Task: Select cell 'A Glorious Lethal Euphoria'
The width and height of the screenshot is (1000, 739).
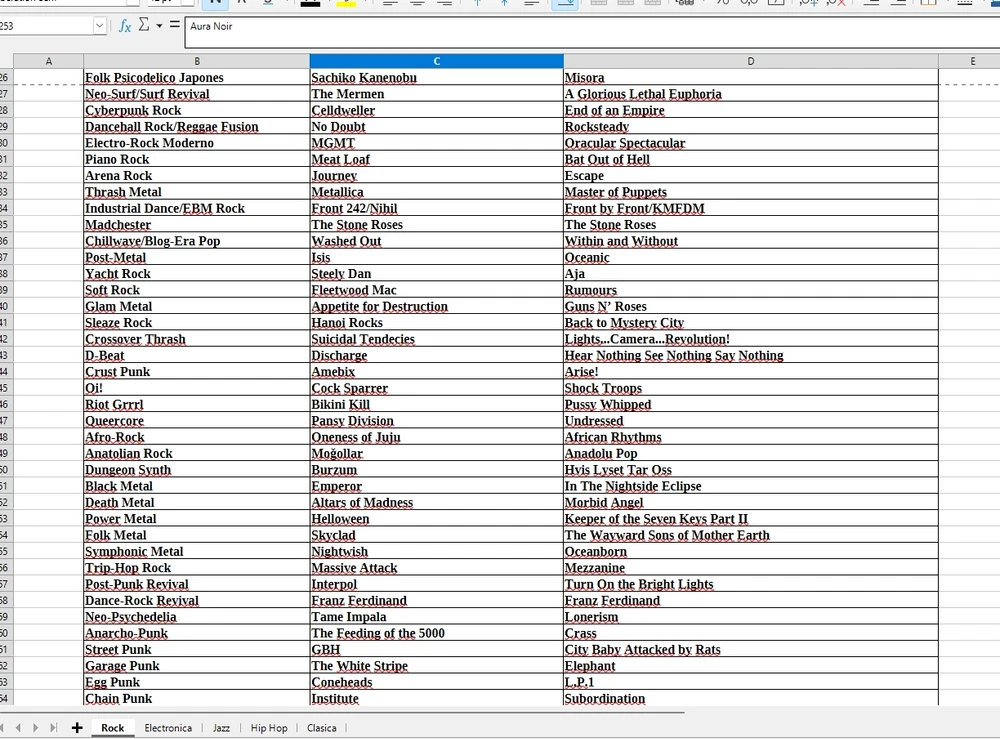Action: (751, 94)
